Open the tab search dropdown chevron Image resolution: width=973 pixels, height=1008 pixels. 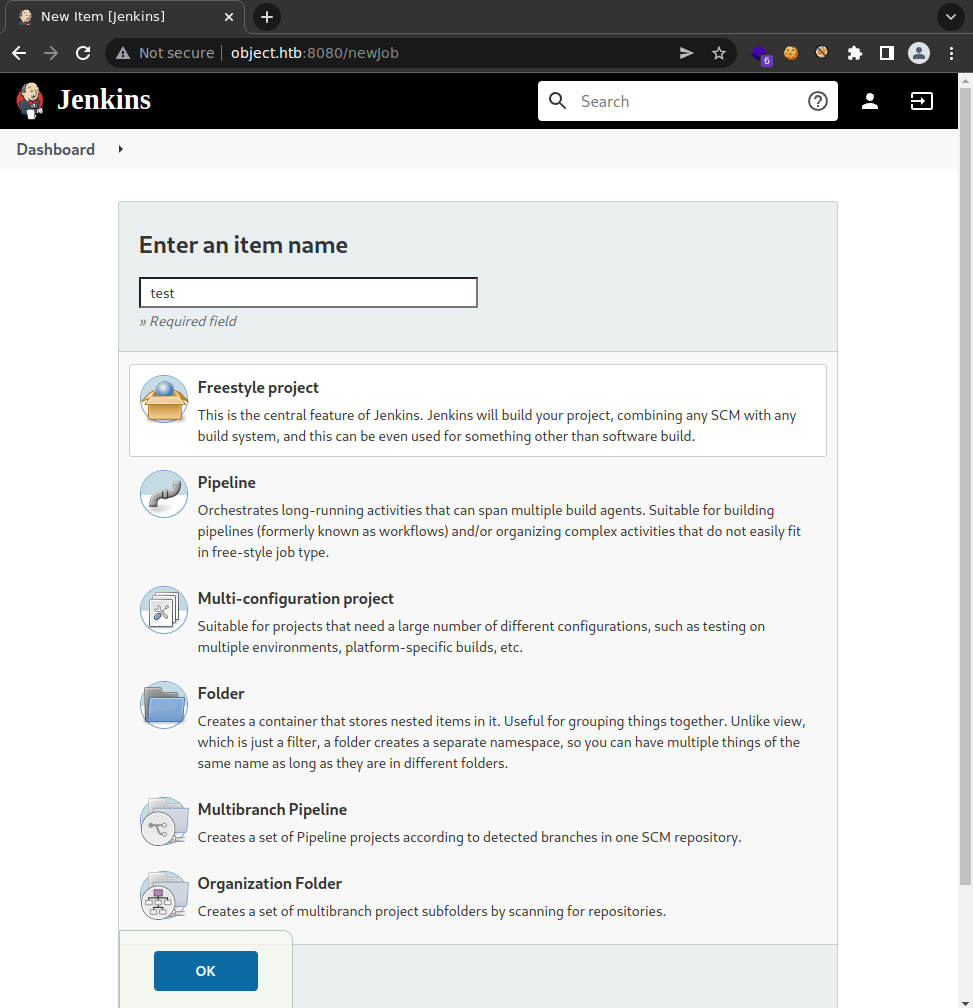tap(950, 17)
